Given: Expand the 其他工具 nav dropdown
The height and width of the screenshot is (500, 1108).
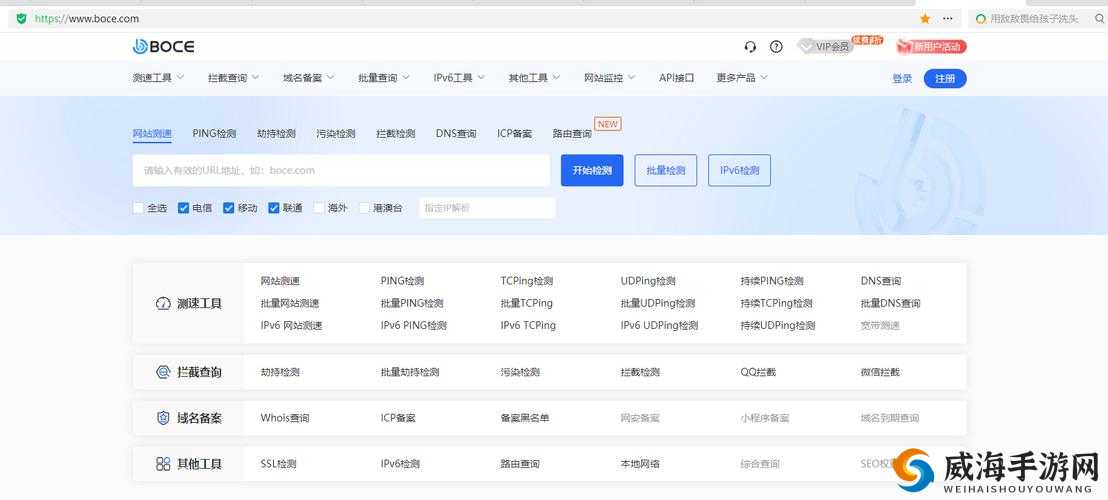Looking at the screenshot, I should coord(534,78).
